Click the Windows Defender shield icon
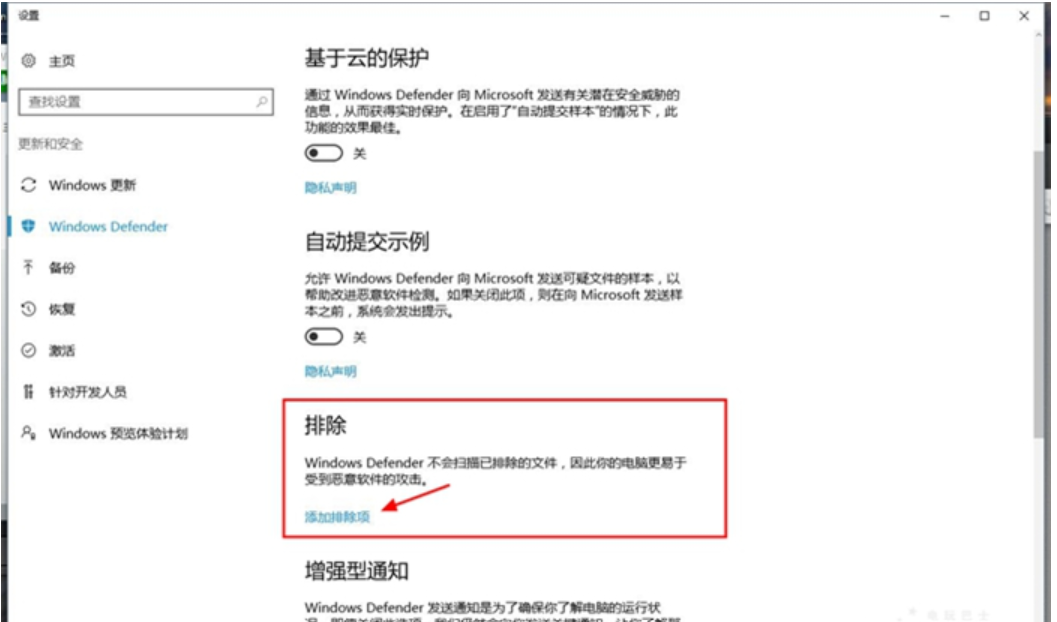 (x=28, y=226)
